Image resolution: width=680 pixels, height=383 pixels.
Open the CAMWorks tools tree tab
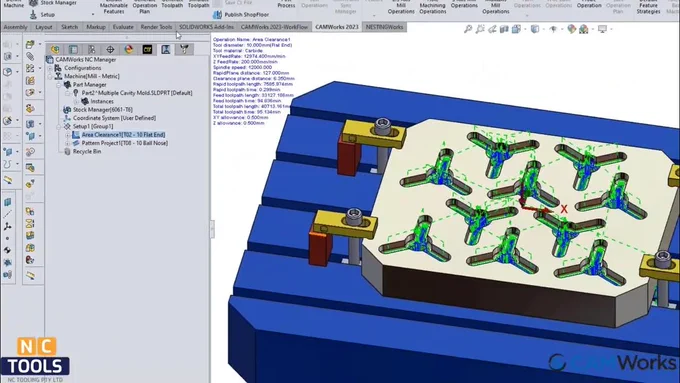click(x=184, y=49)
